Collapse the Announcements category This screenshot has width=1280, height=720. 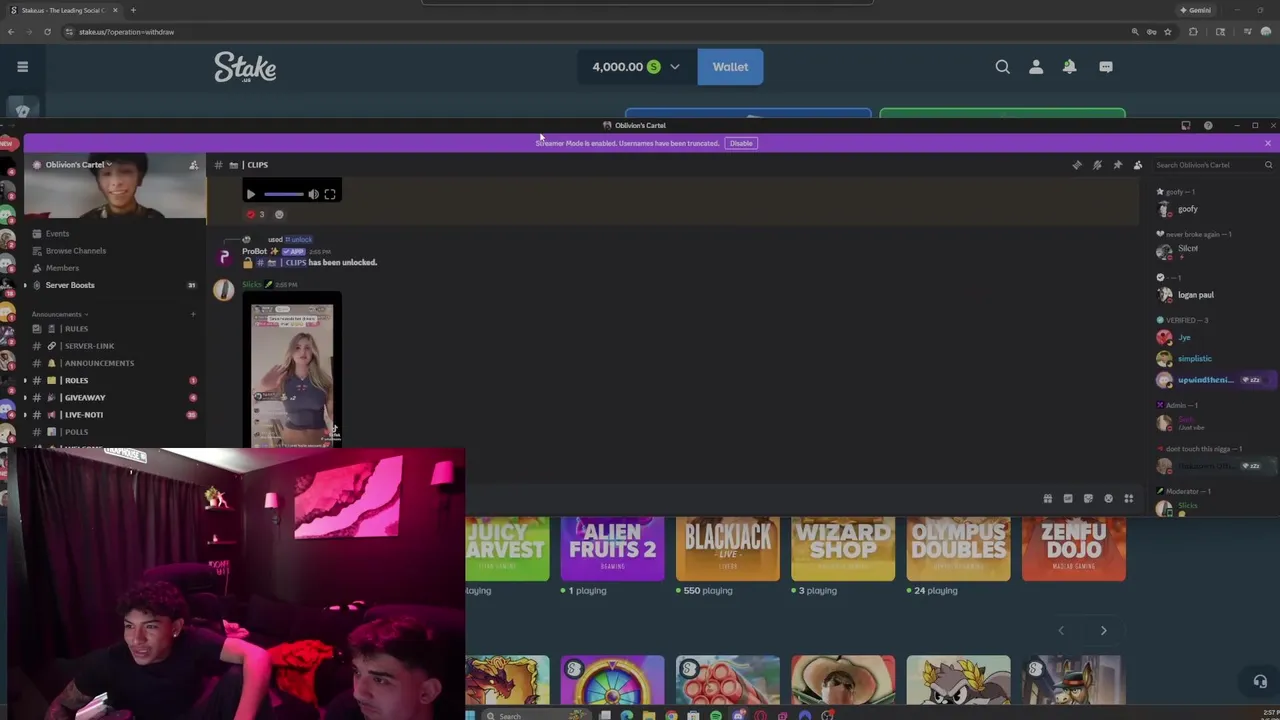click(58, 314)
